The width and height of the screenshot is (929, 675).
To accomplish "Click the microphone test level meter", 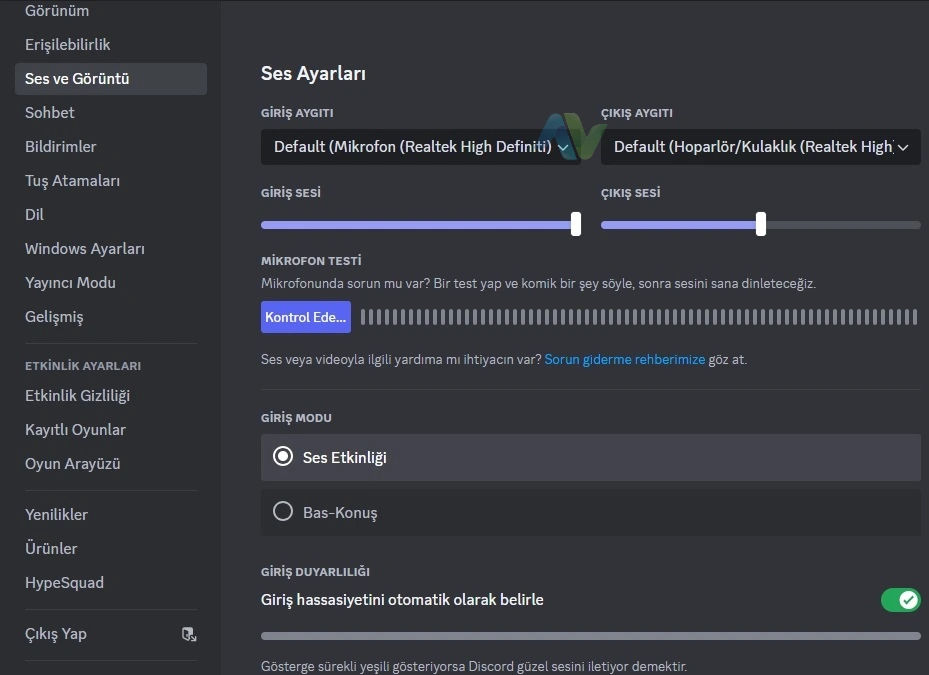I will (x=639, y=317).
